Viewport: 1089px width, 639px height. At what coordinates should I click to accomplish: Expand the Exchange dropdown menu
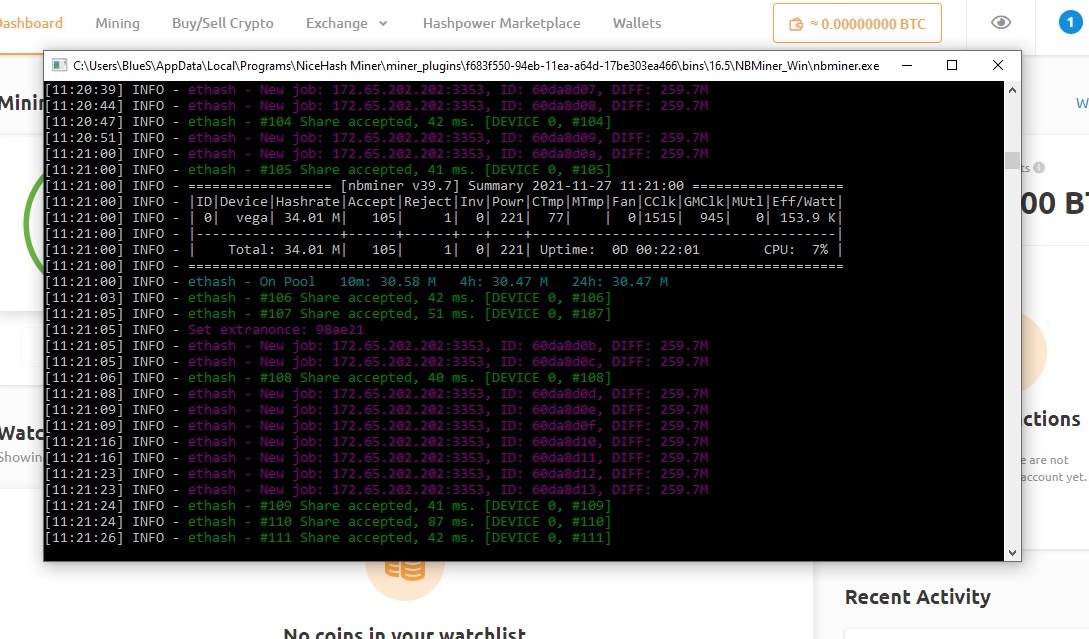coord(347,23)
